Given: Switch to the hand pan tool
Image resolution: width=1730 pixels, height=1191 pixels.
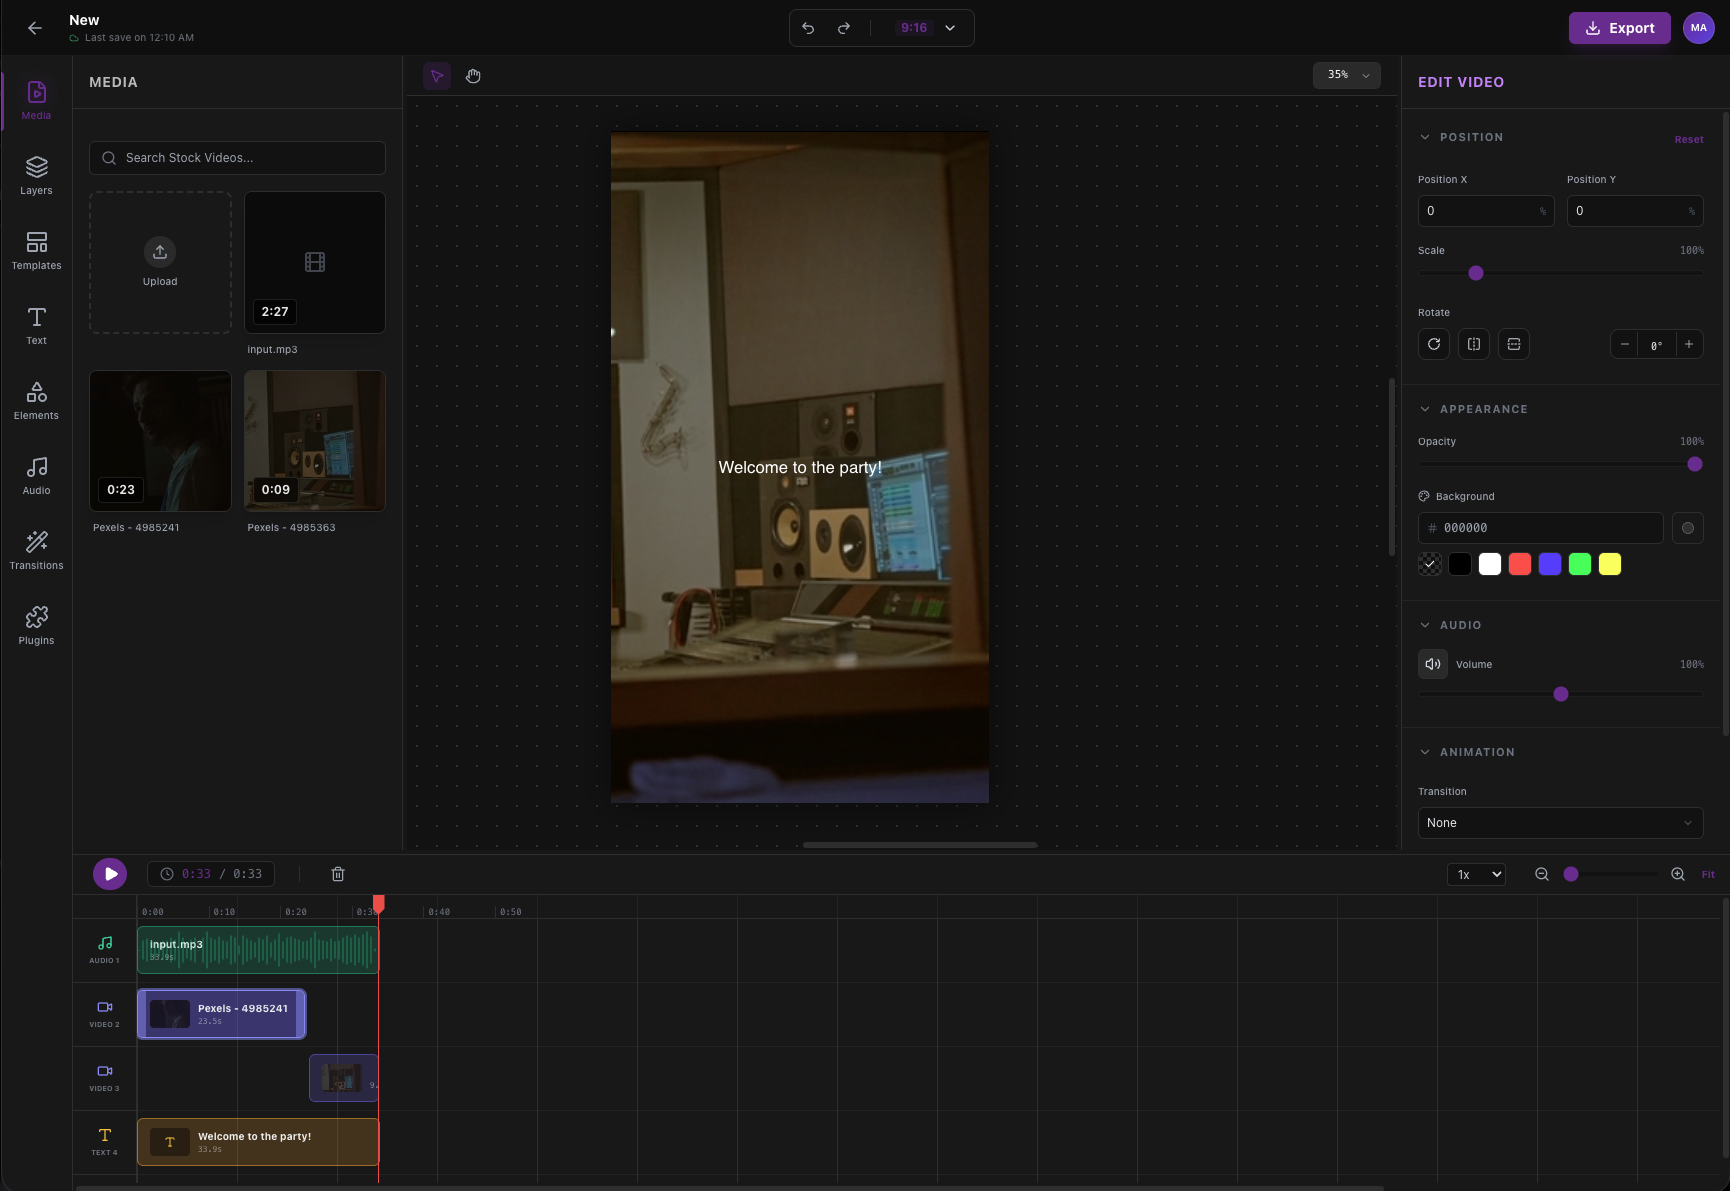Looking at the screenshot, I should pyautogui.click(x=472, y=76).
